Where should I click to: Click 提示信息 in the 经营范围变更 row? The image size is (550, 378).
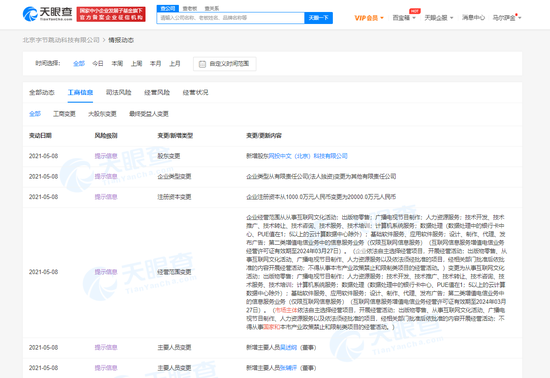[x=106, y=272]
